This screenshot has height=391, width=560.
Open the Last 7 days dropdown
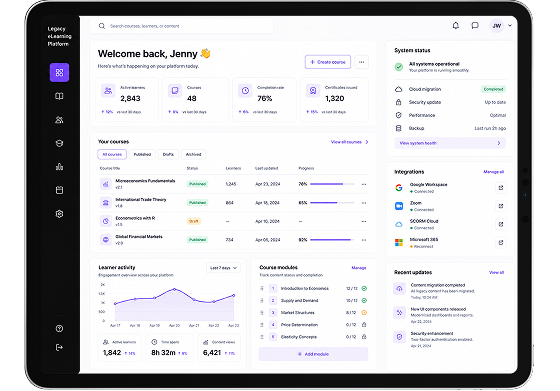(x=223, y=268)
